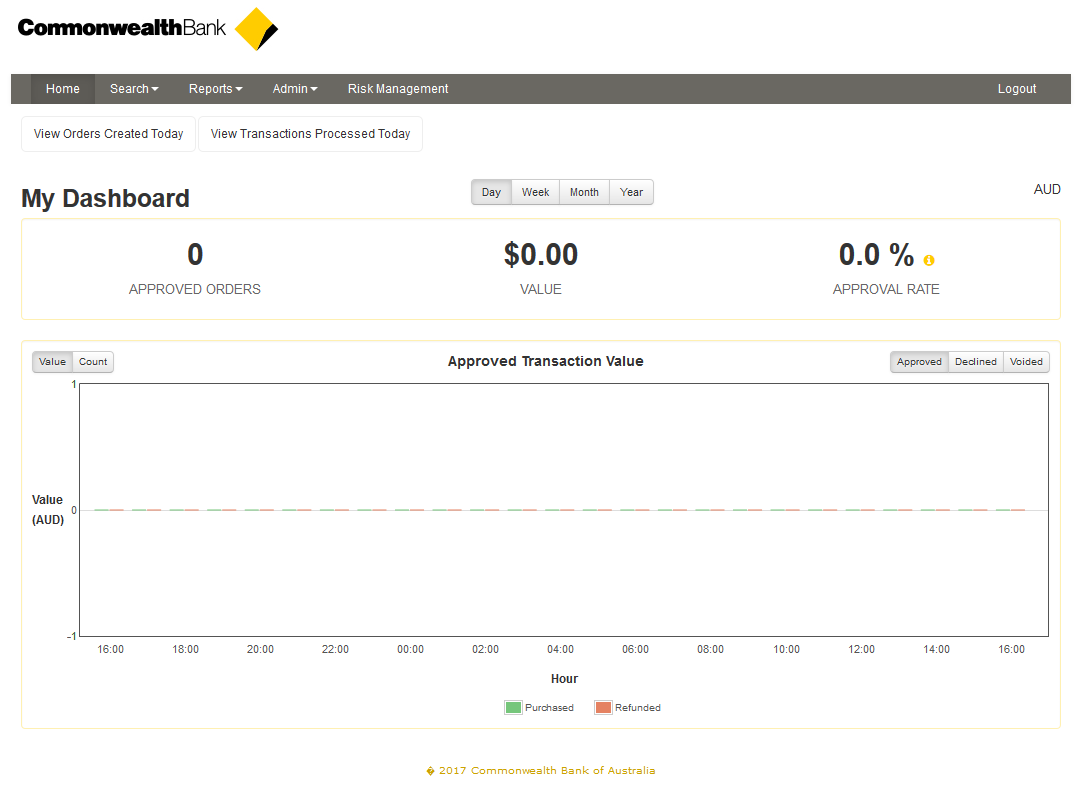Open the Admin dropdown menu

(x=295, y=89)
